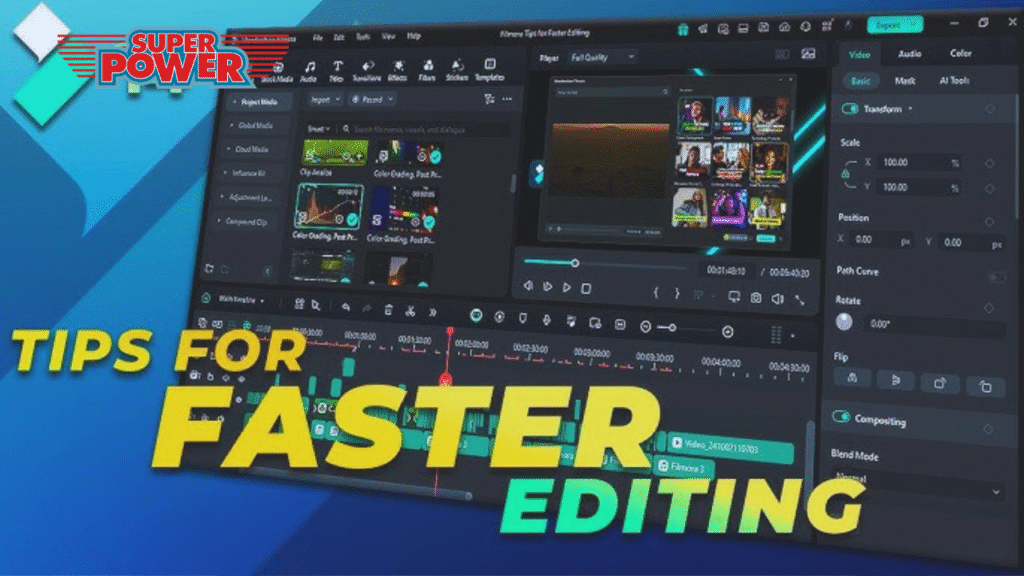Expand the Compound Clip tree item
Screen dimensions: 1024x576
tap(219, 221)
